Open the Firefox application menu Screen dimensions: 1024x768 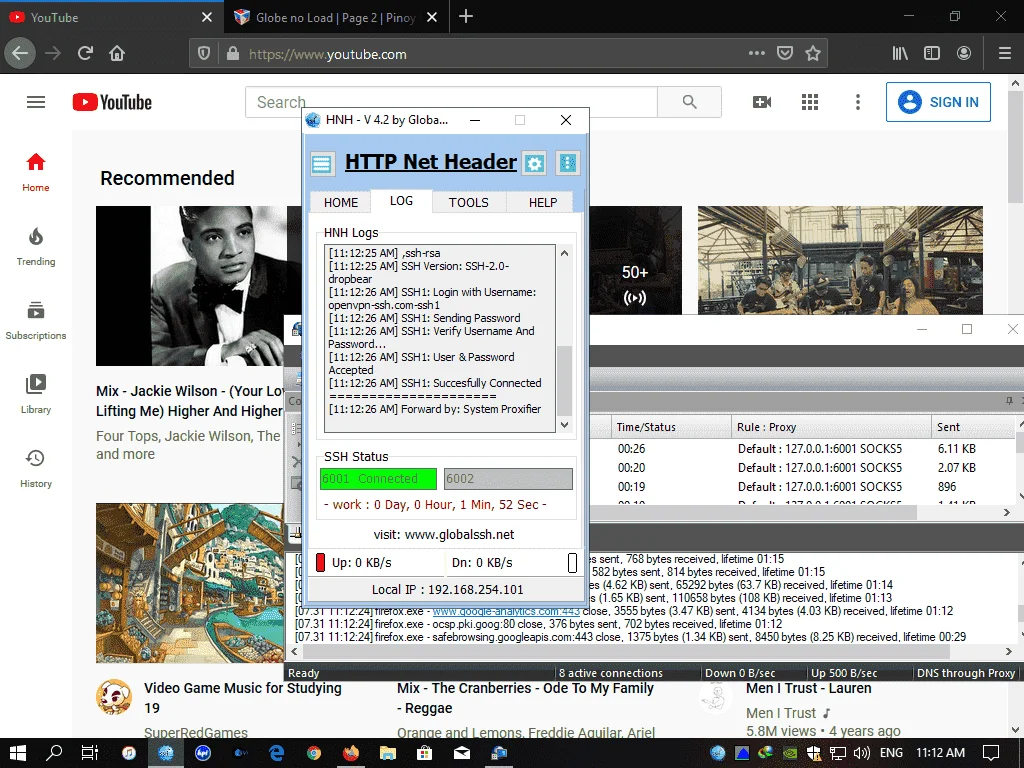[x=1005, y=53]
